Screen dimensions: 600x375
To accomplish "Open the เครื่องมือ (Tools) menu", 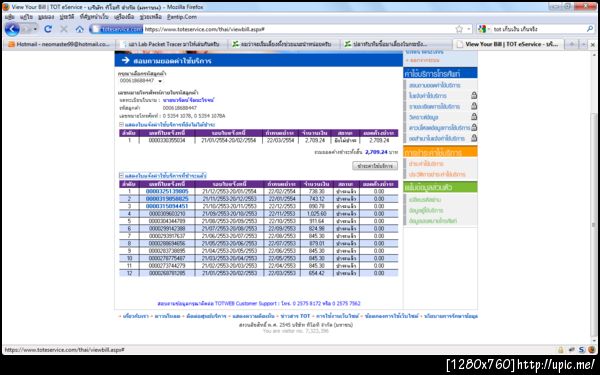I will (124, 17).
